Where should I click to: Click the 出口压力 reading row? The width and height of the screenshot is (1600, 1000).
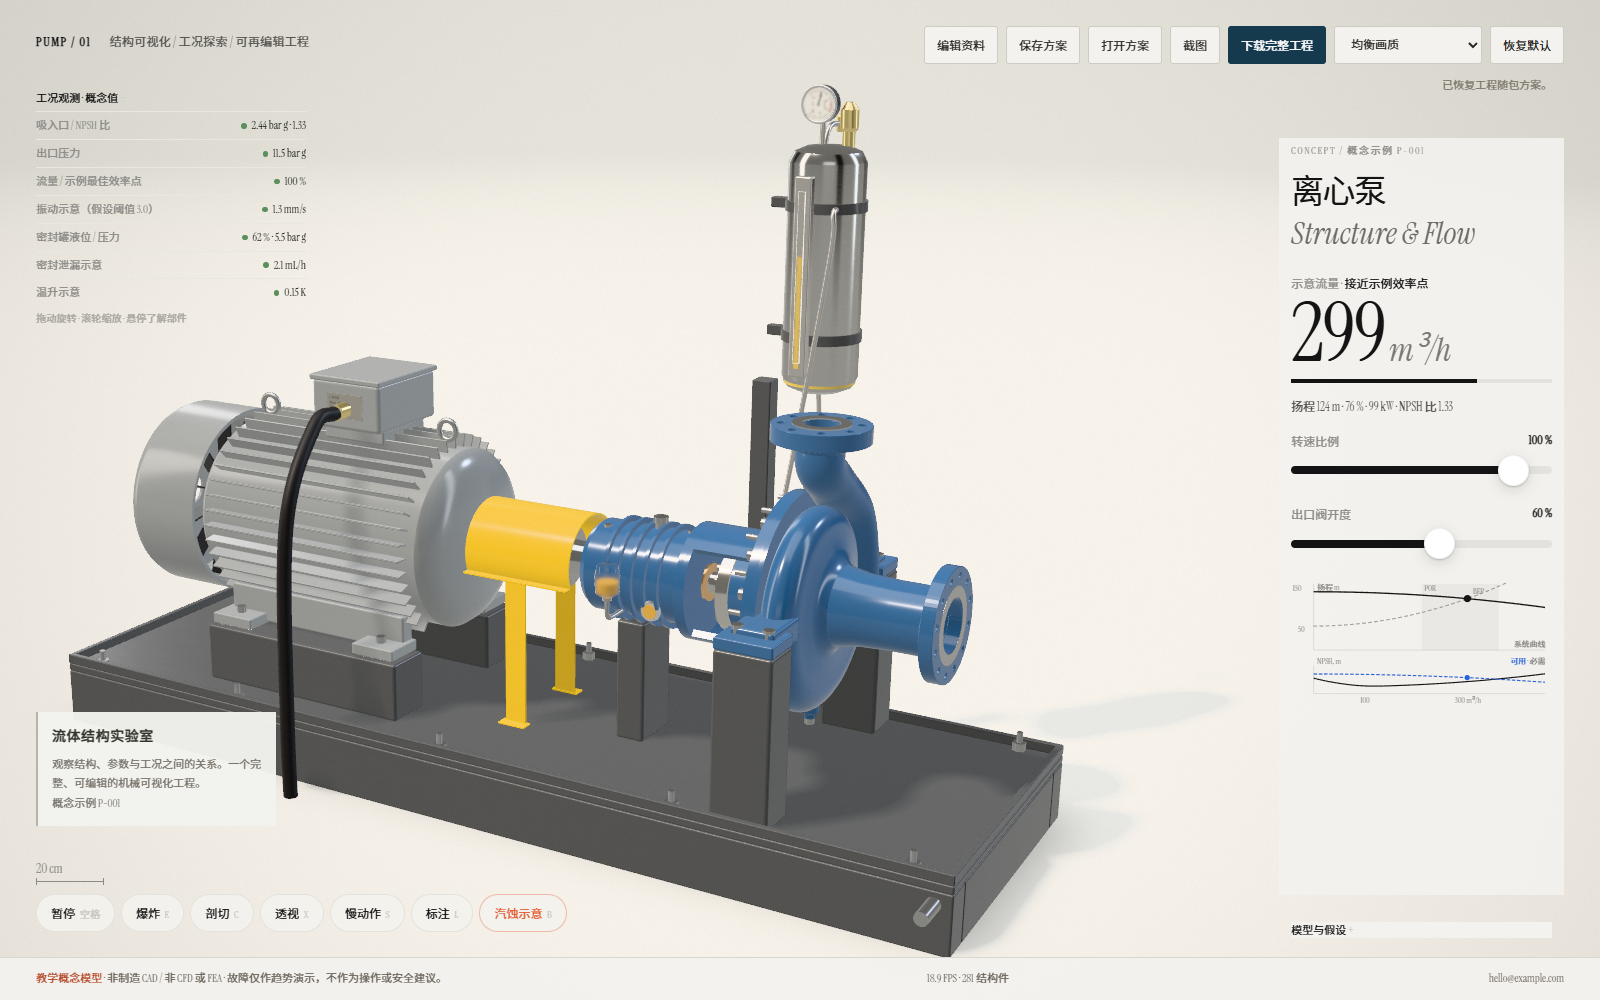[171, 153]
